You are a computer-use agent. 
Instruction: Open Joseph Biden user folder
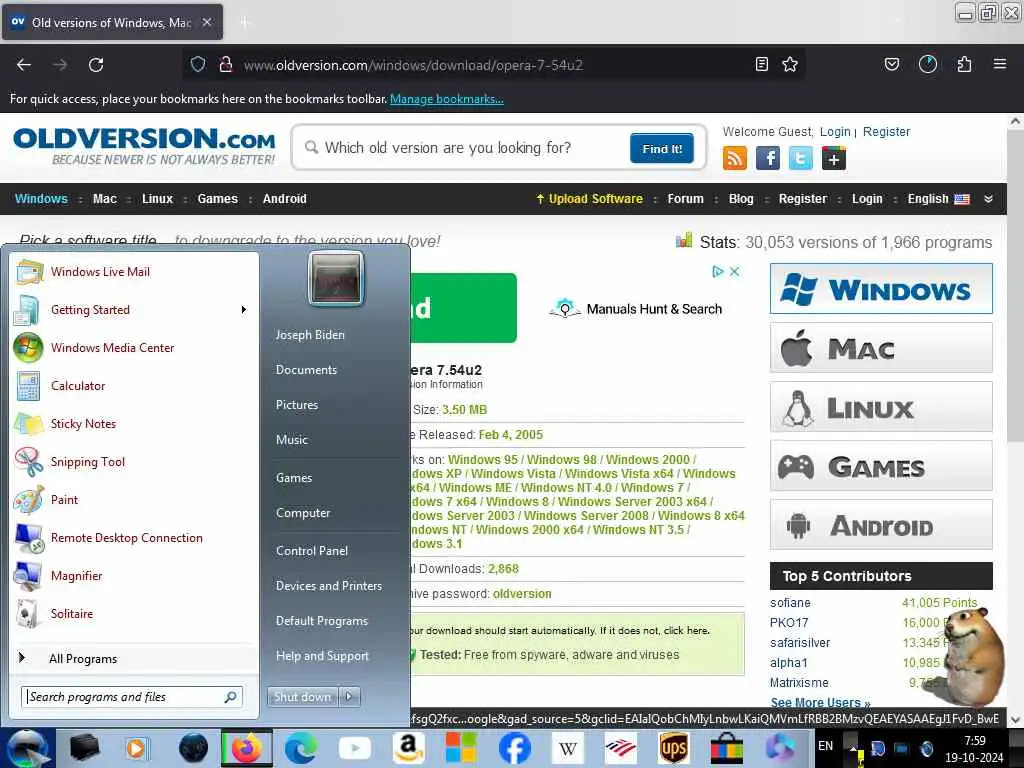point(310,334)
